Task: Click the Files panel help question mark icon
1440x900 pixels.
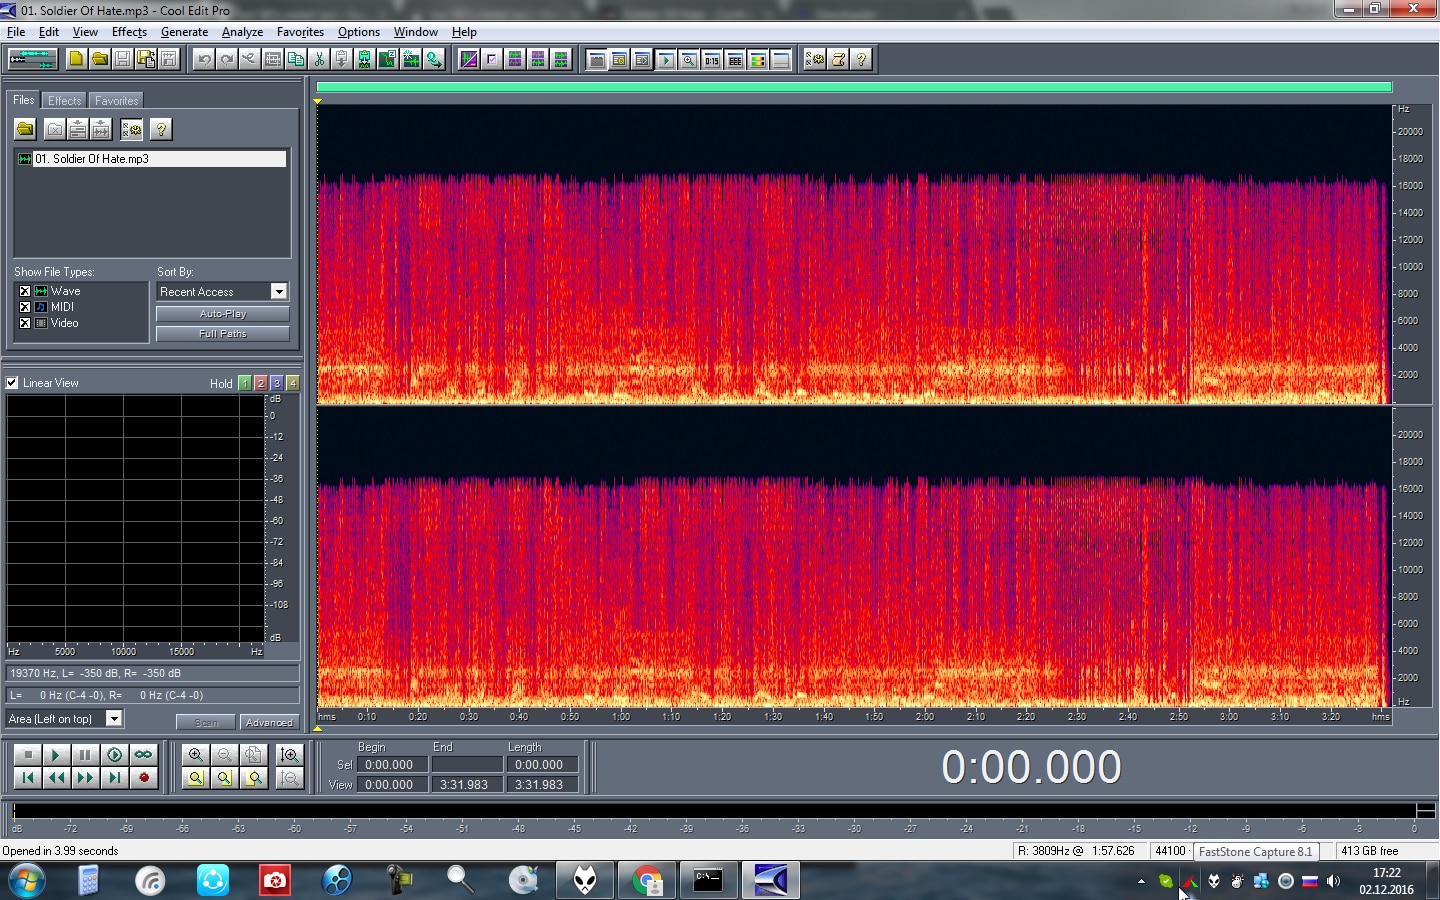Action: [x=160, y=129]
